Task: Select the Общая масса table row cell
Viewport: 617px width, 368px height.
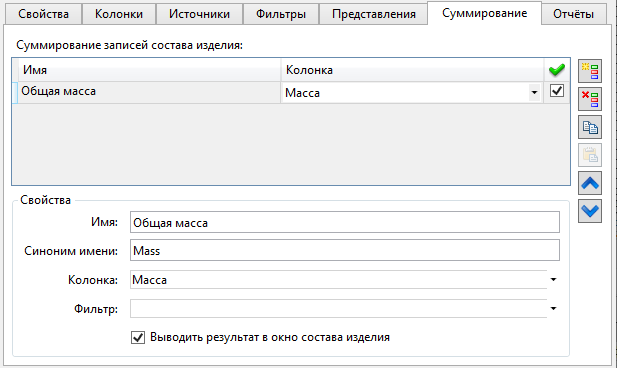Action: (x=150, y=92)
